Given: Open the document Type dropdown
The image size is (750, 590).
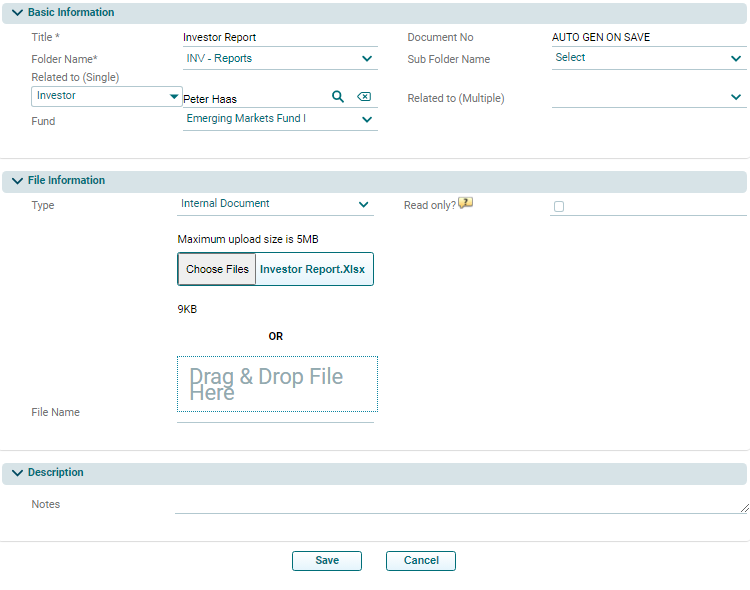Looking at the screenshot, I should pos(363,204).
